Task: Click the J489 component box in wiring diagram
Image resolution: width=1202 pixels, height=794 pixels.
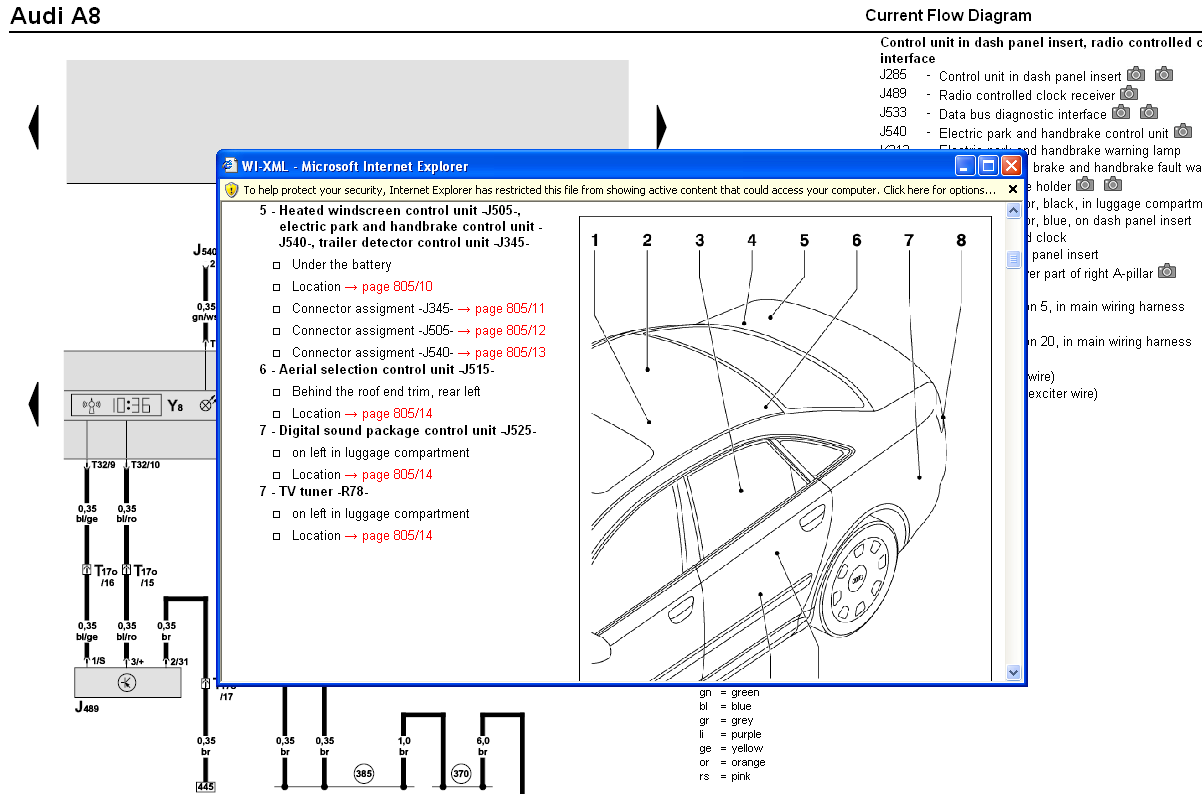Action: [x=128, y=683]
